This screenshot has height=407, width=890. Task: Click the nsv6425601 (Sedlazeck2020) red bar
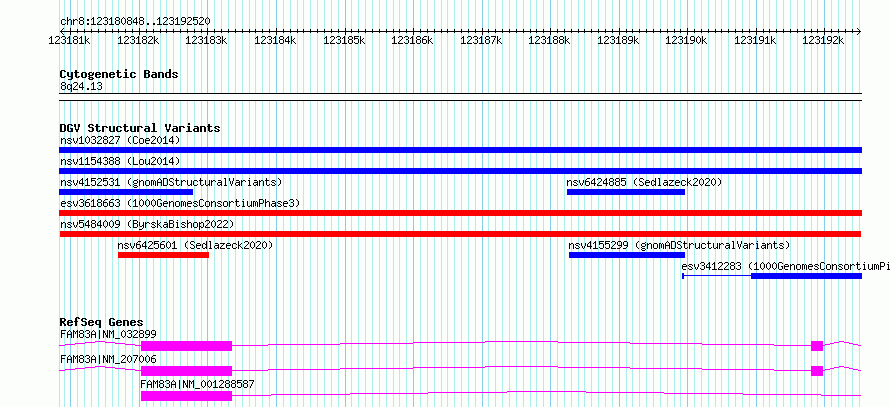(163, 255)
